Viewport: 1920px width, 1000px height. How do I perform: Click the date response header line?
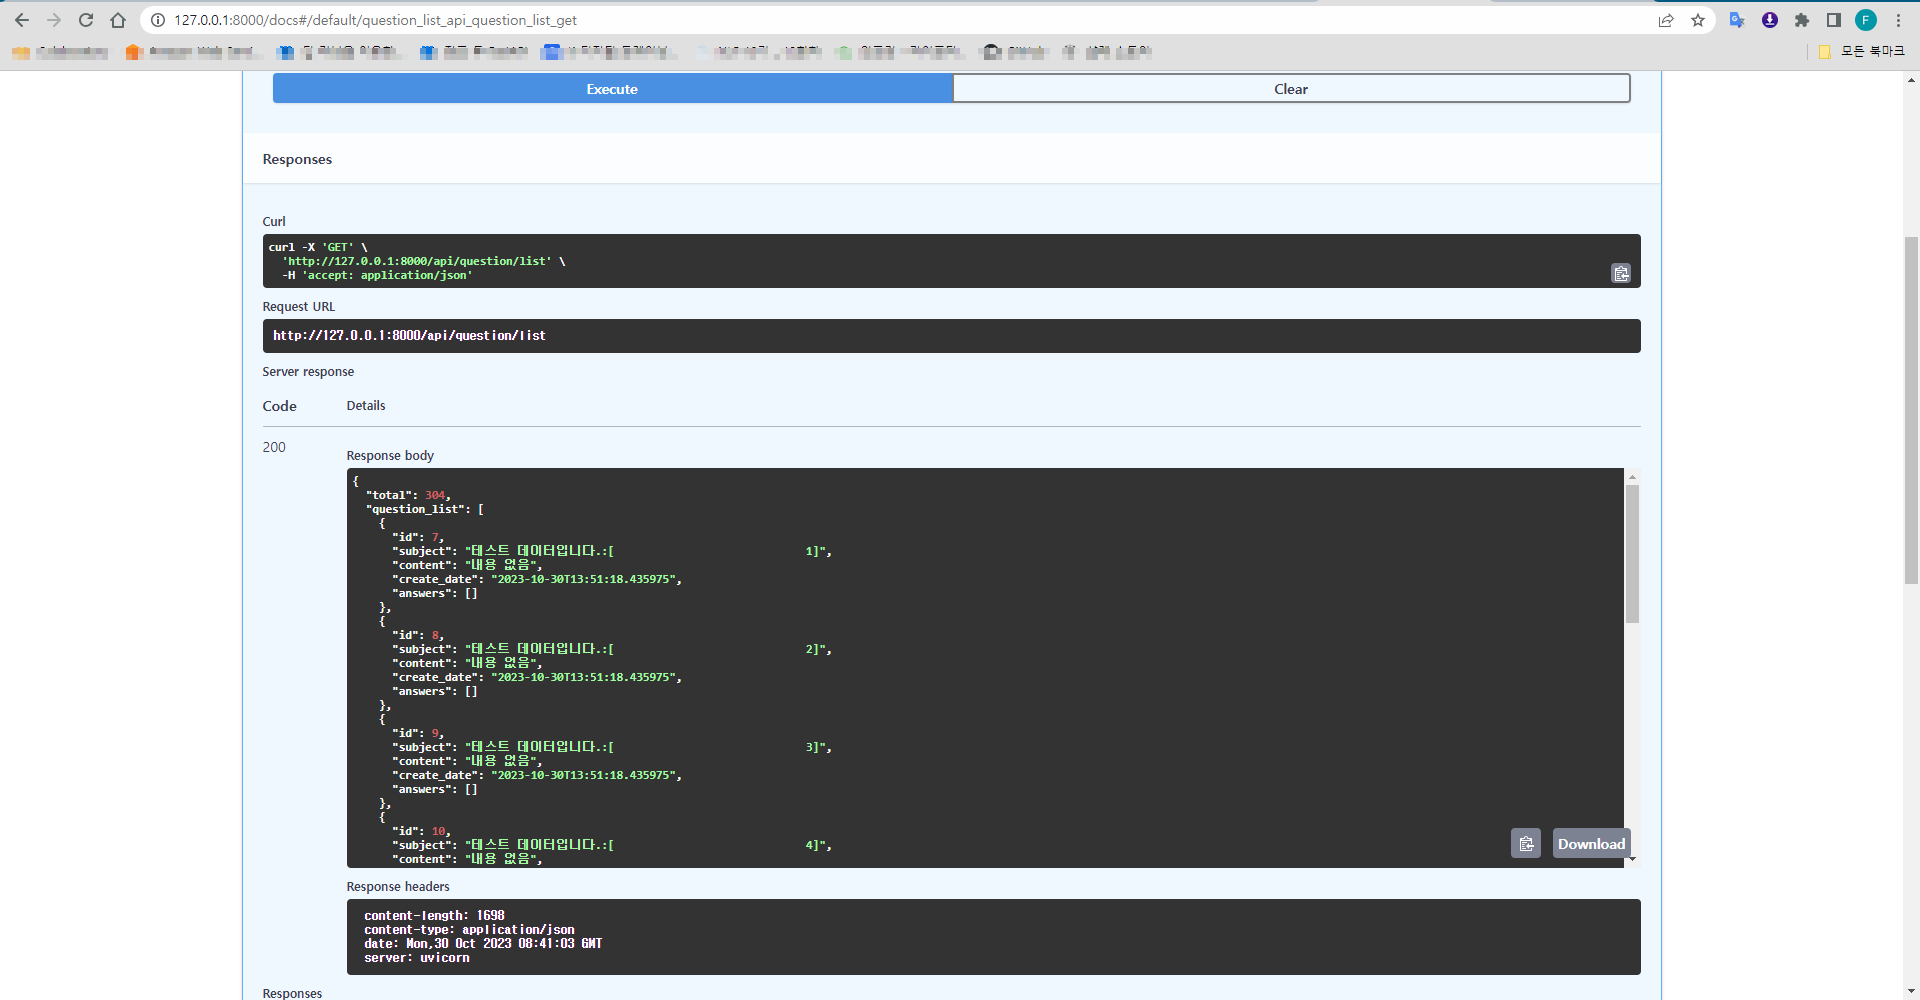point(483,944)
